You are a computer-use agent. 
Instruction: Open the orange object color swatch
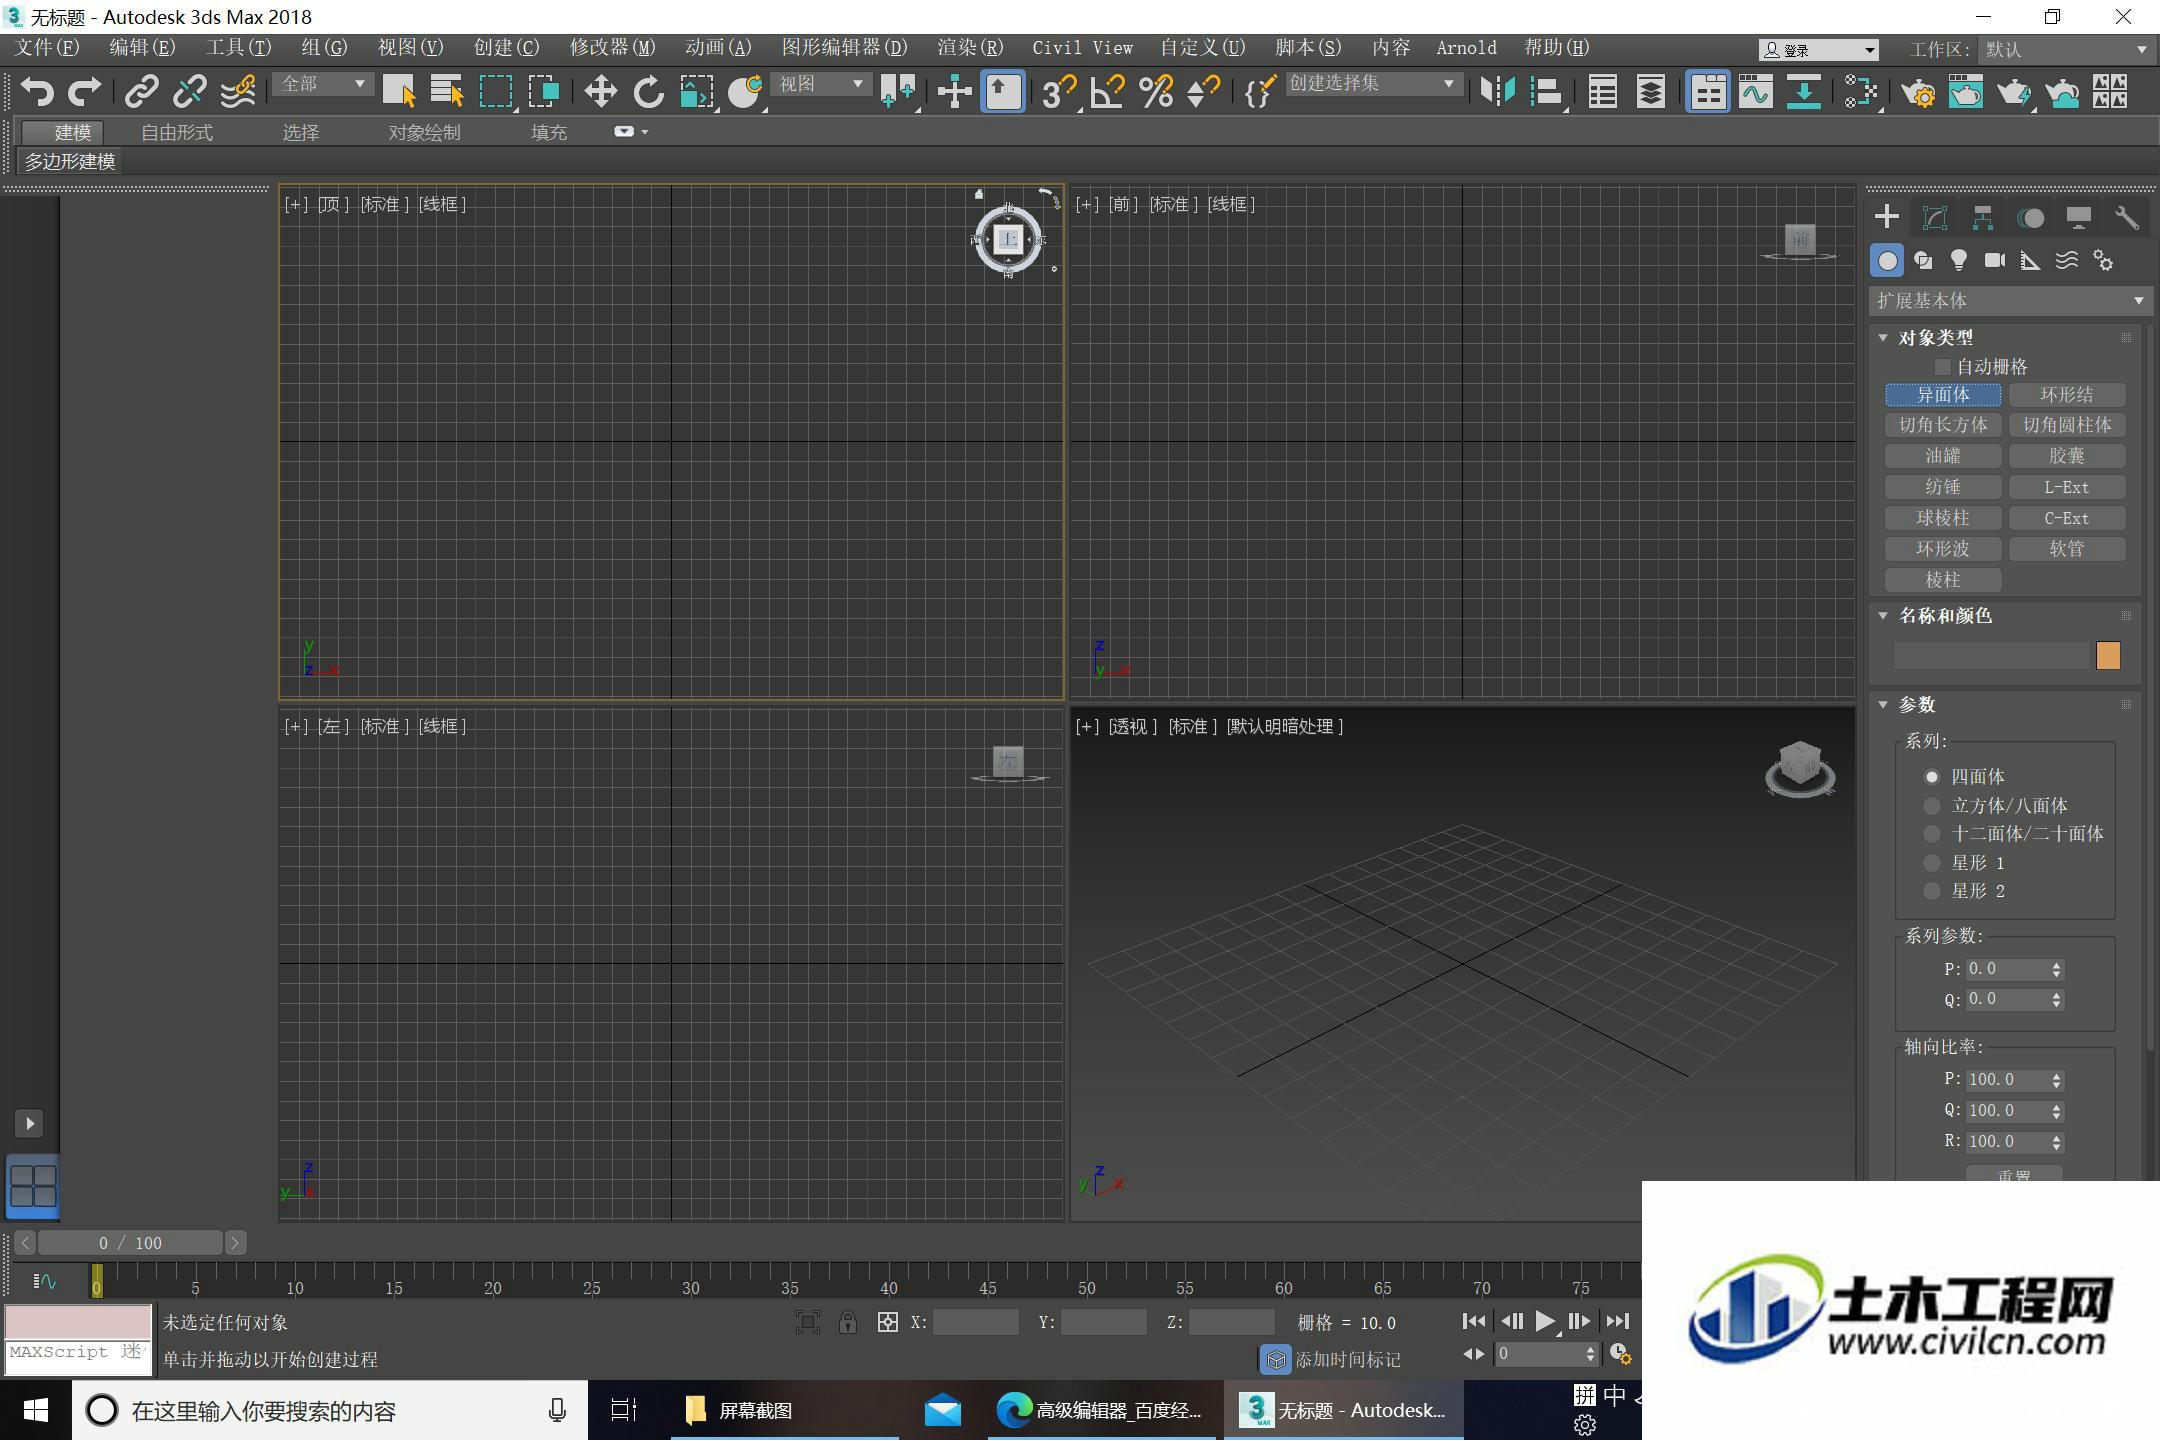[x=2107, y=655]
